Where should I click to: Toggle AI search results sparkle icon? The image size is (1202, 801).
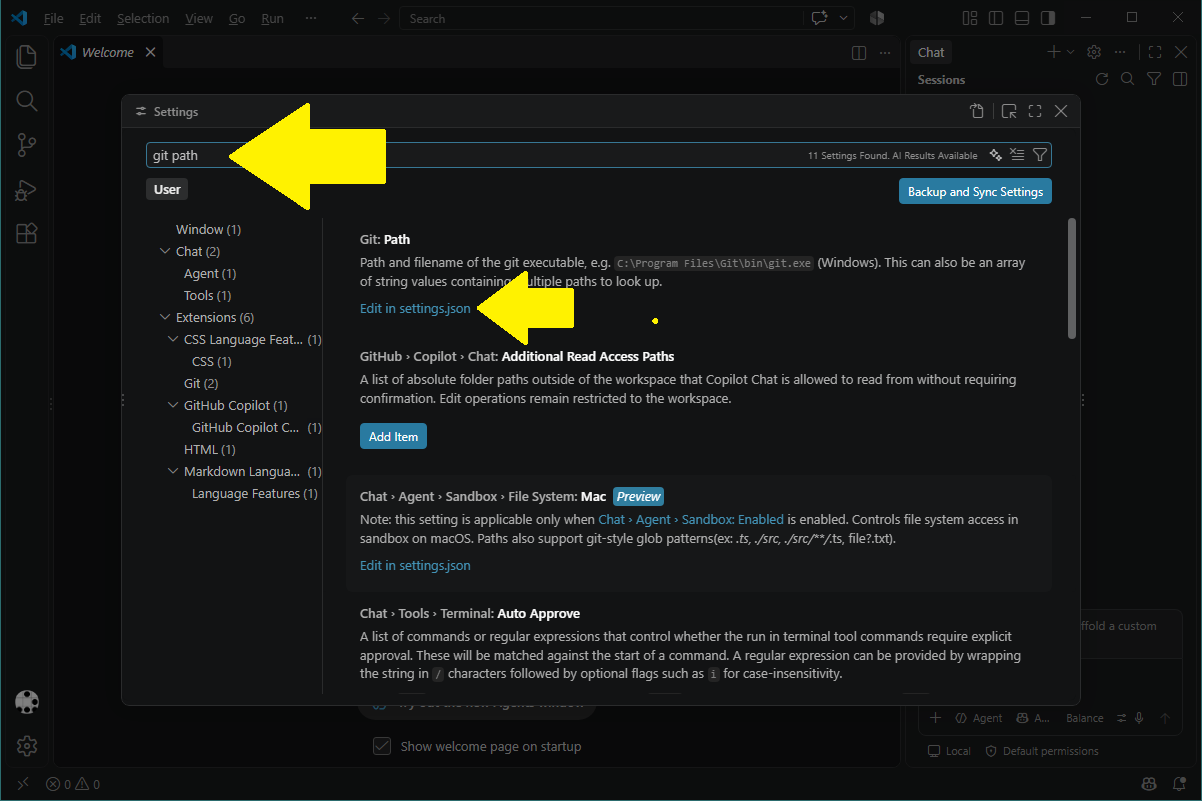tap(995, 155)
